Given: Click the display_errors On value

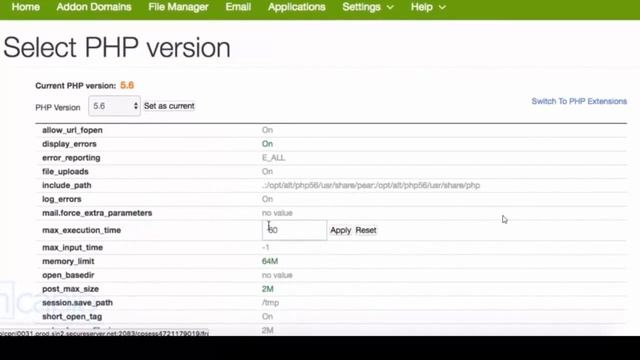Looking at the screenshot, I should [267, 144].
